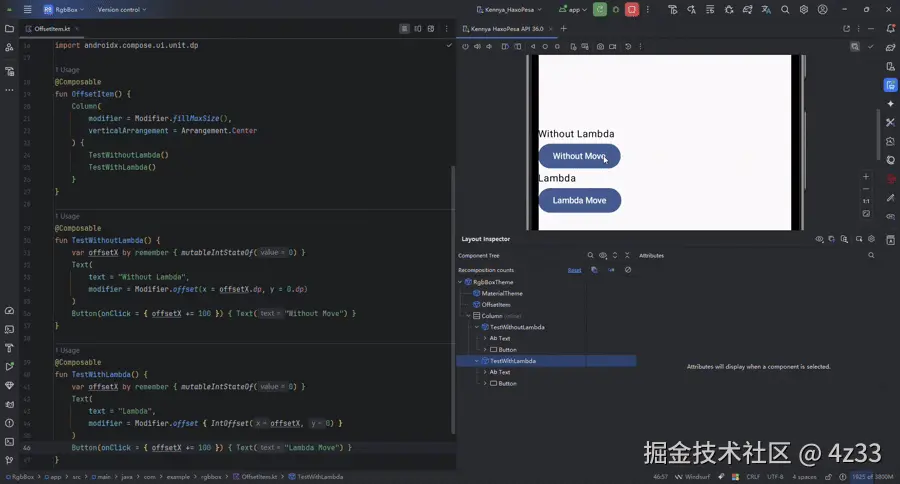Click the emulator record screen video icon
The height and width of the screenshot is (484, 900).
coord(612,47)
